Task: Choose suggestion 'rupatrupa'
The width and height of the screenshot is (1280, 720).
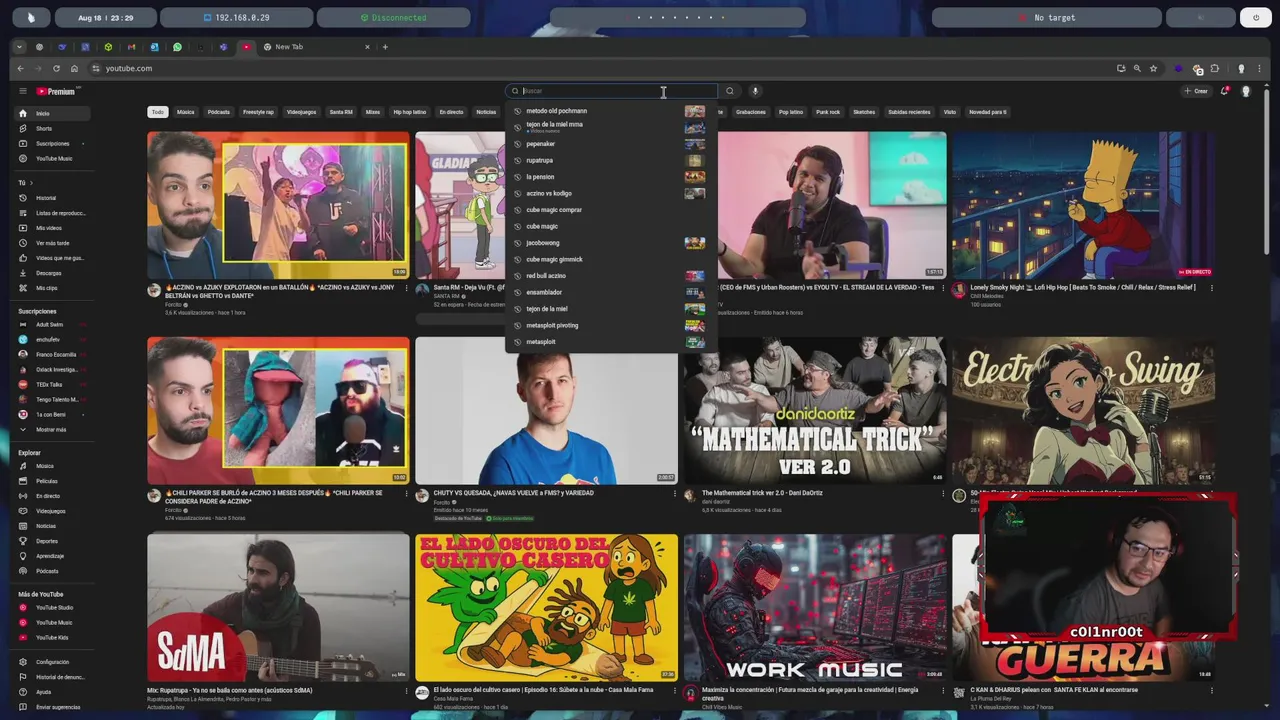Action: coord(611,160)
